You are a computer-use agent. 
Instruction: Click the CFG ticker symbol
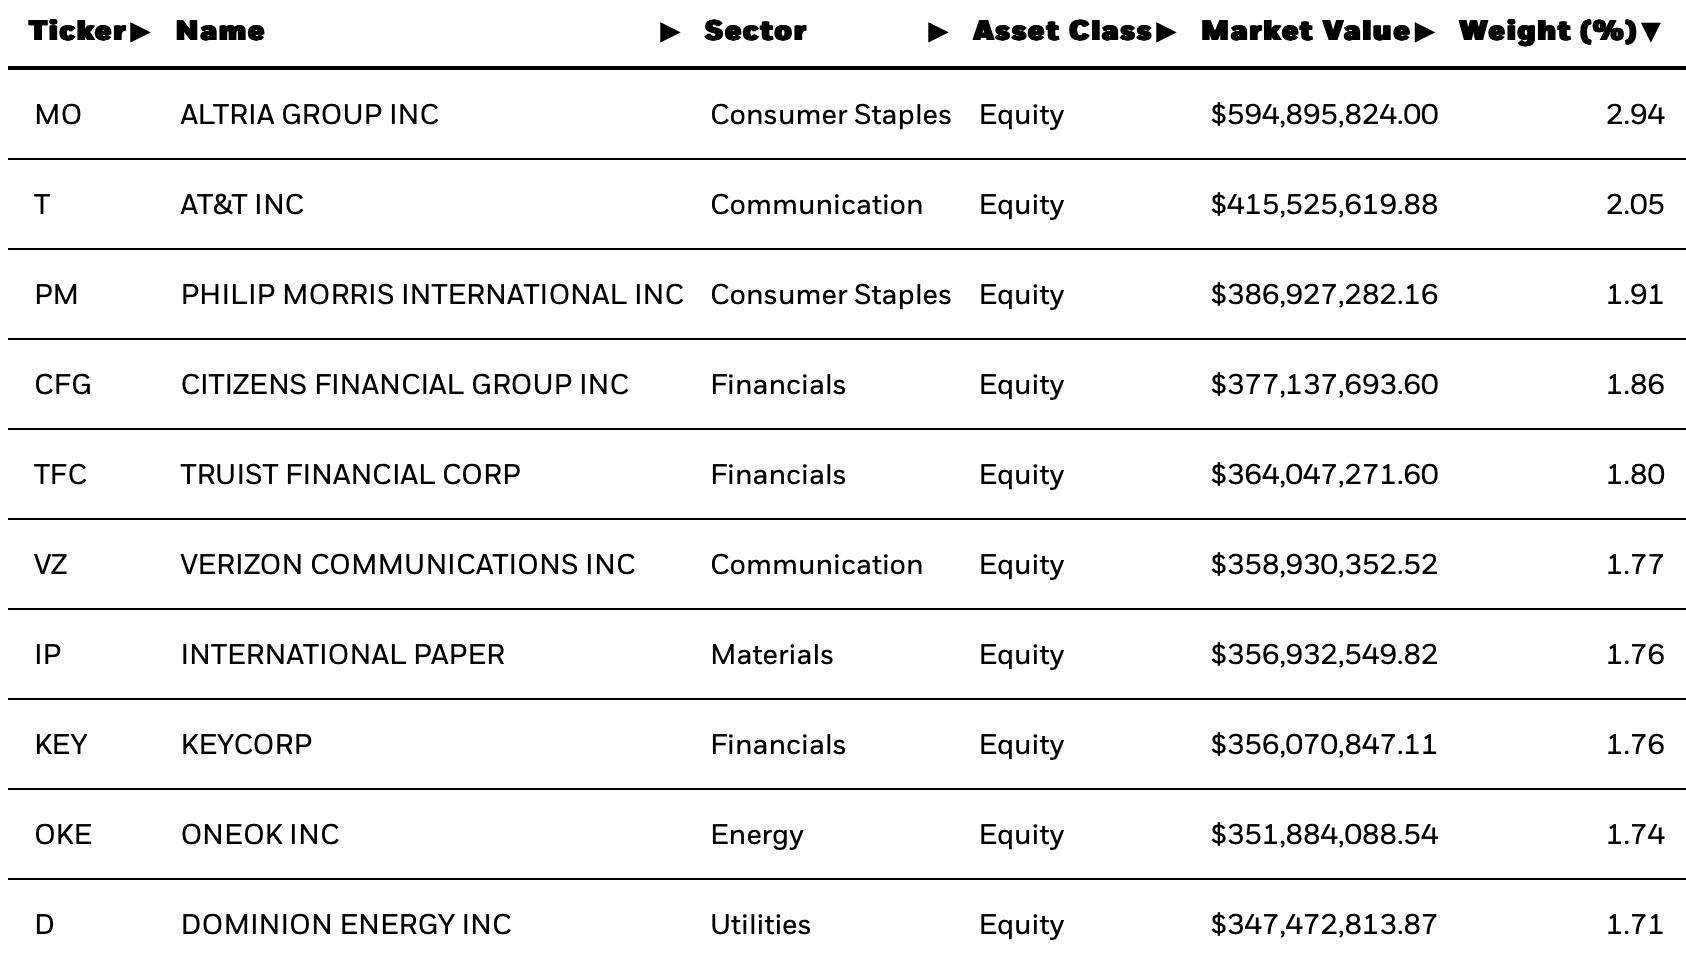point(63,385)
